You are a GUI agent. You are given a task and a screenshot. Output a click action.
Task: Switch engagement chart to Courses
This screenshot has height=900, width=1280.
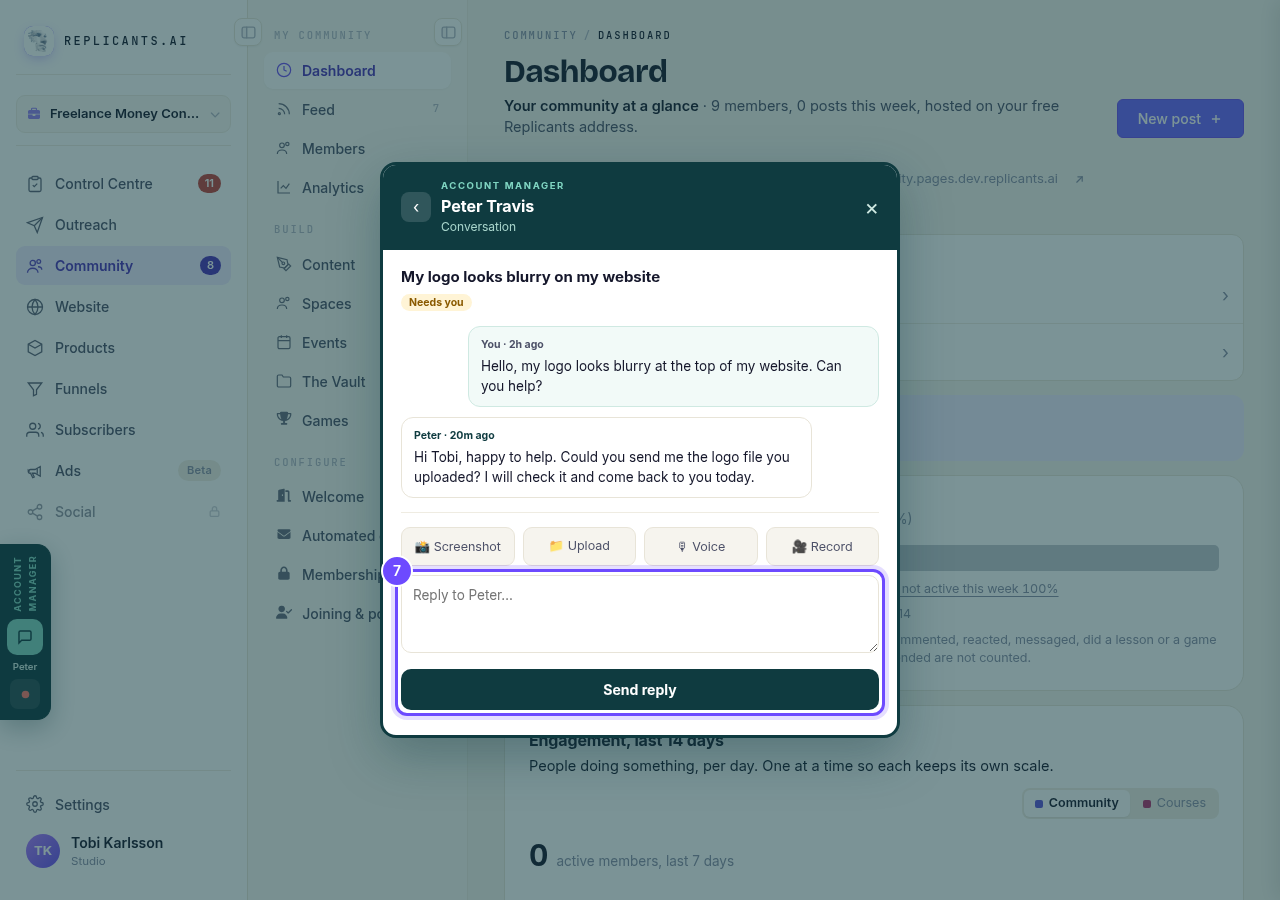click(1174, 803)
